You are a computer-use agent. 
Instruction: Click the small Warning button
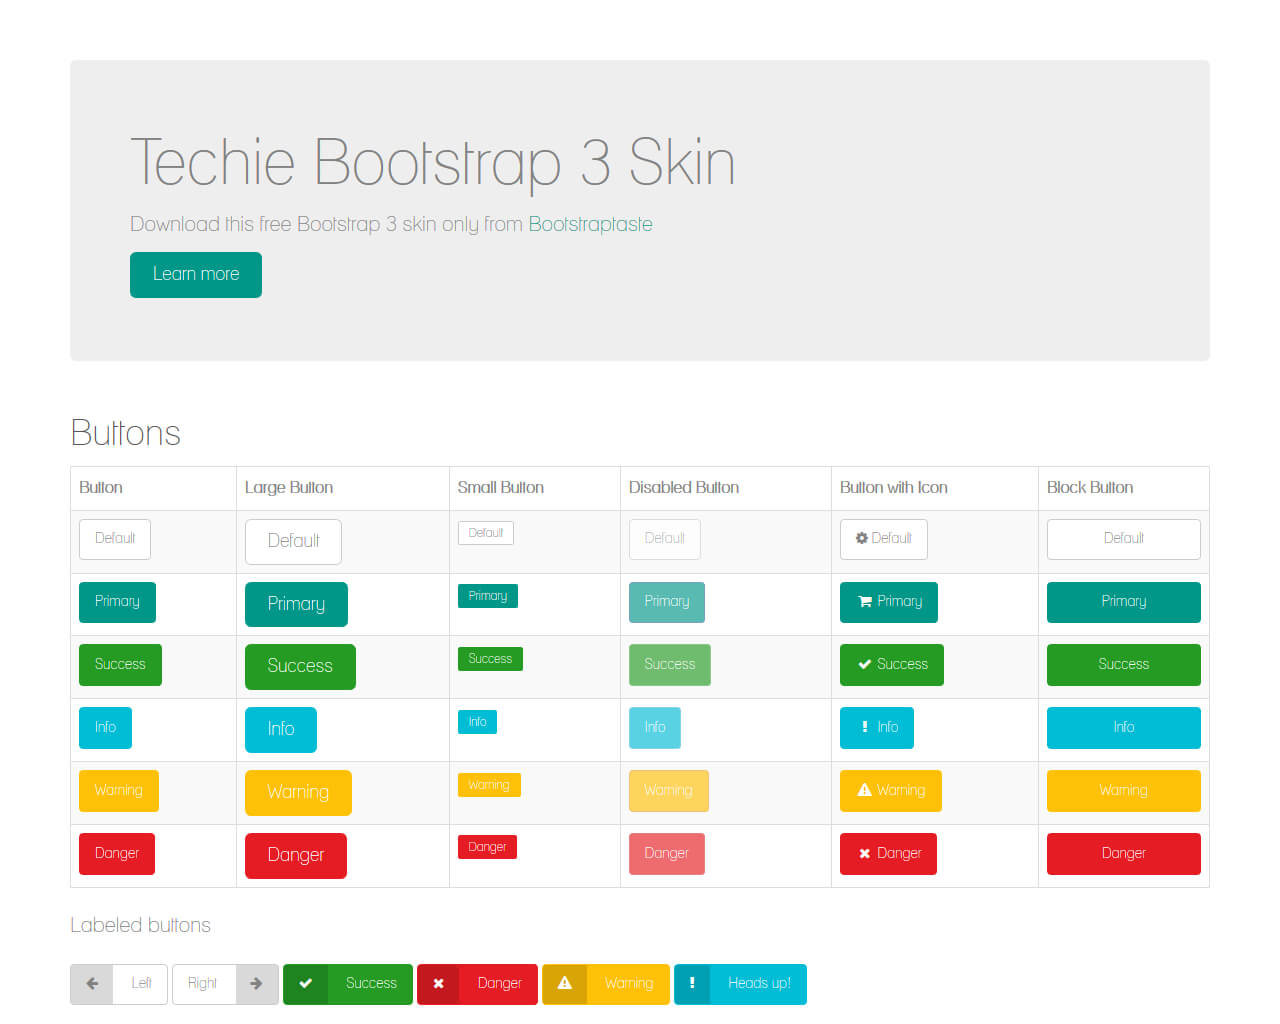coord(489,785)
